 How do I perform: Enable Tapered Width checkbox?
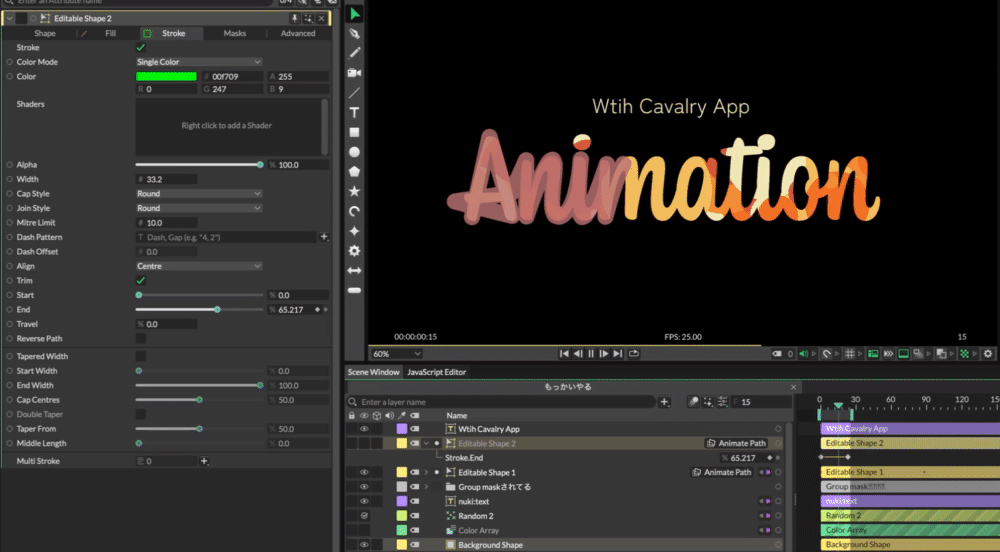[141, 356]
